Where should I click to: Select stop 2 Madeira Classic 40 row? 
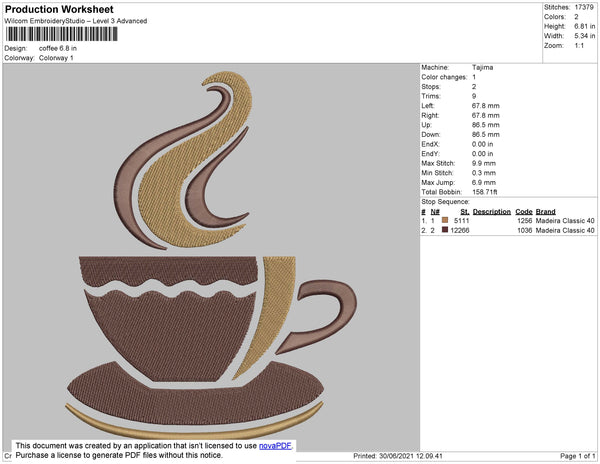pyautogui.click(x=508, y=230)
